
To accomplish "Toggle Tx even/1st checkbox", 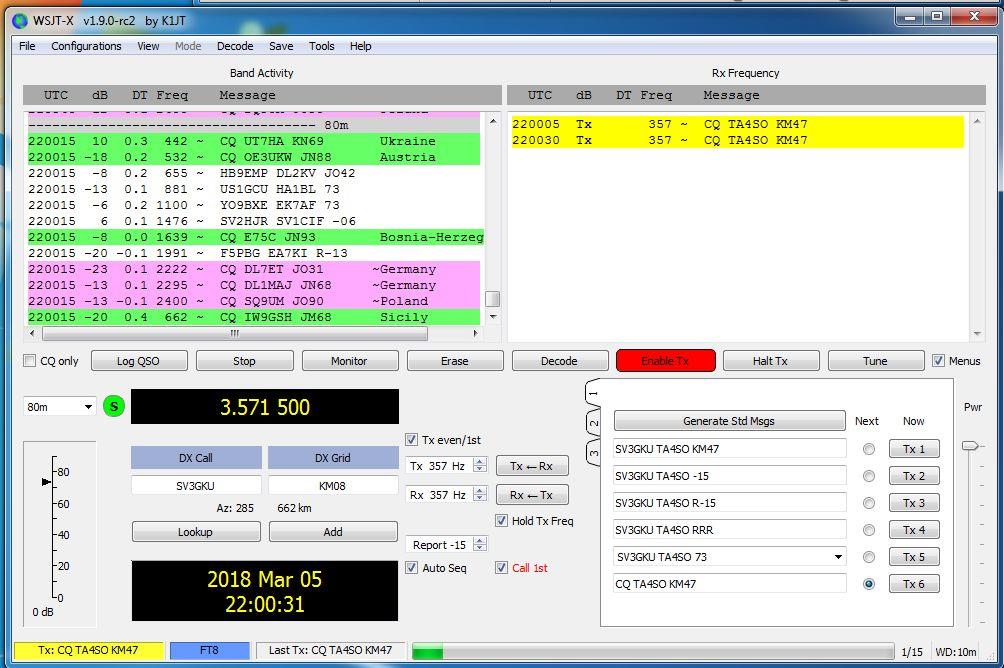I will [411, 439].
